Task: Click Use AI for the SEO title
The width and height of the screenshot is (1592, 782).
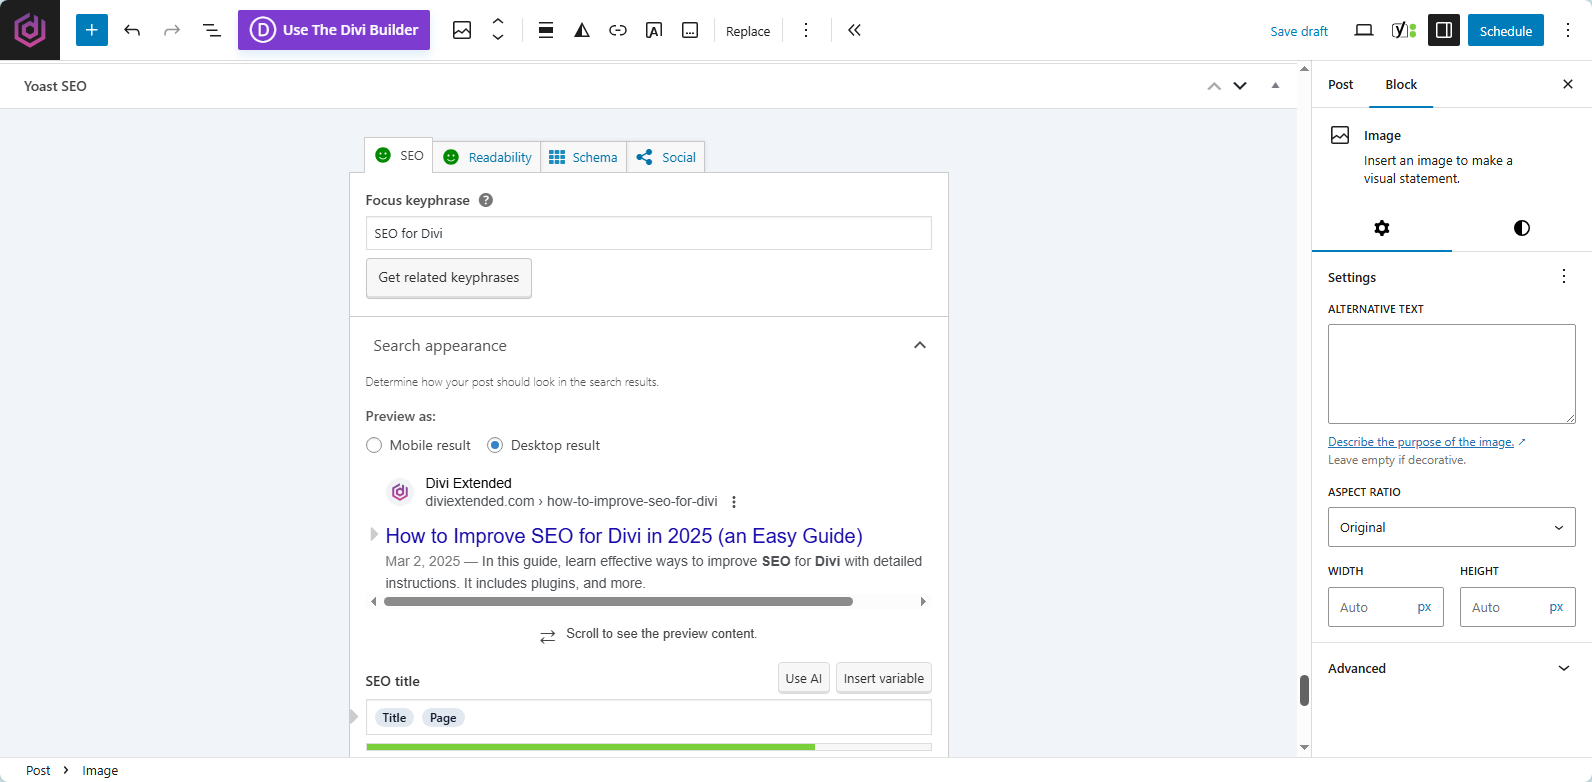Action: (x=804, y=678)
